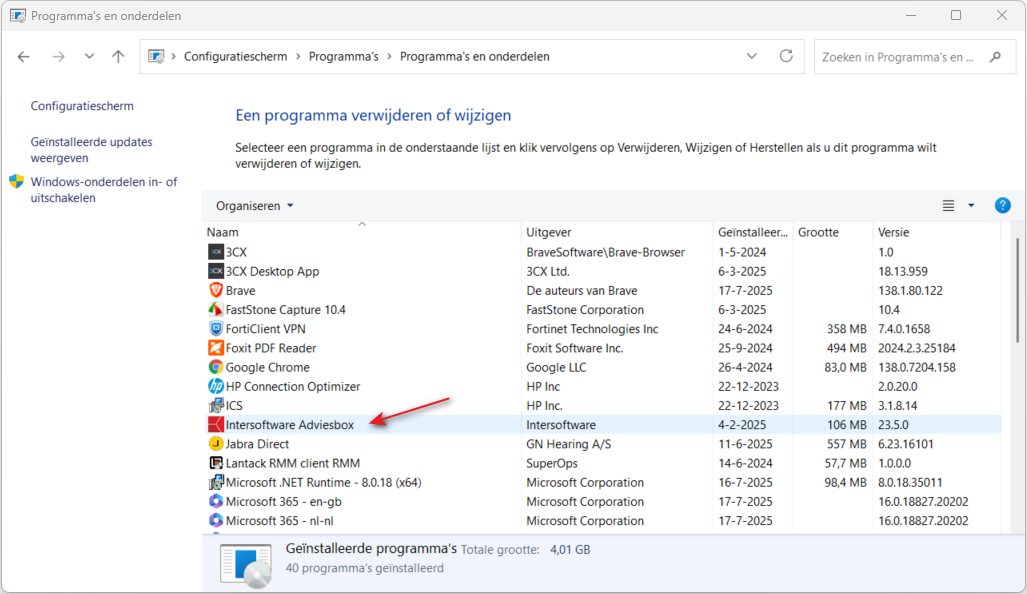Select the Google Chrome row name
The width and height of the screenshot is (1027, 594).
click(x=267, y=367)
